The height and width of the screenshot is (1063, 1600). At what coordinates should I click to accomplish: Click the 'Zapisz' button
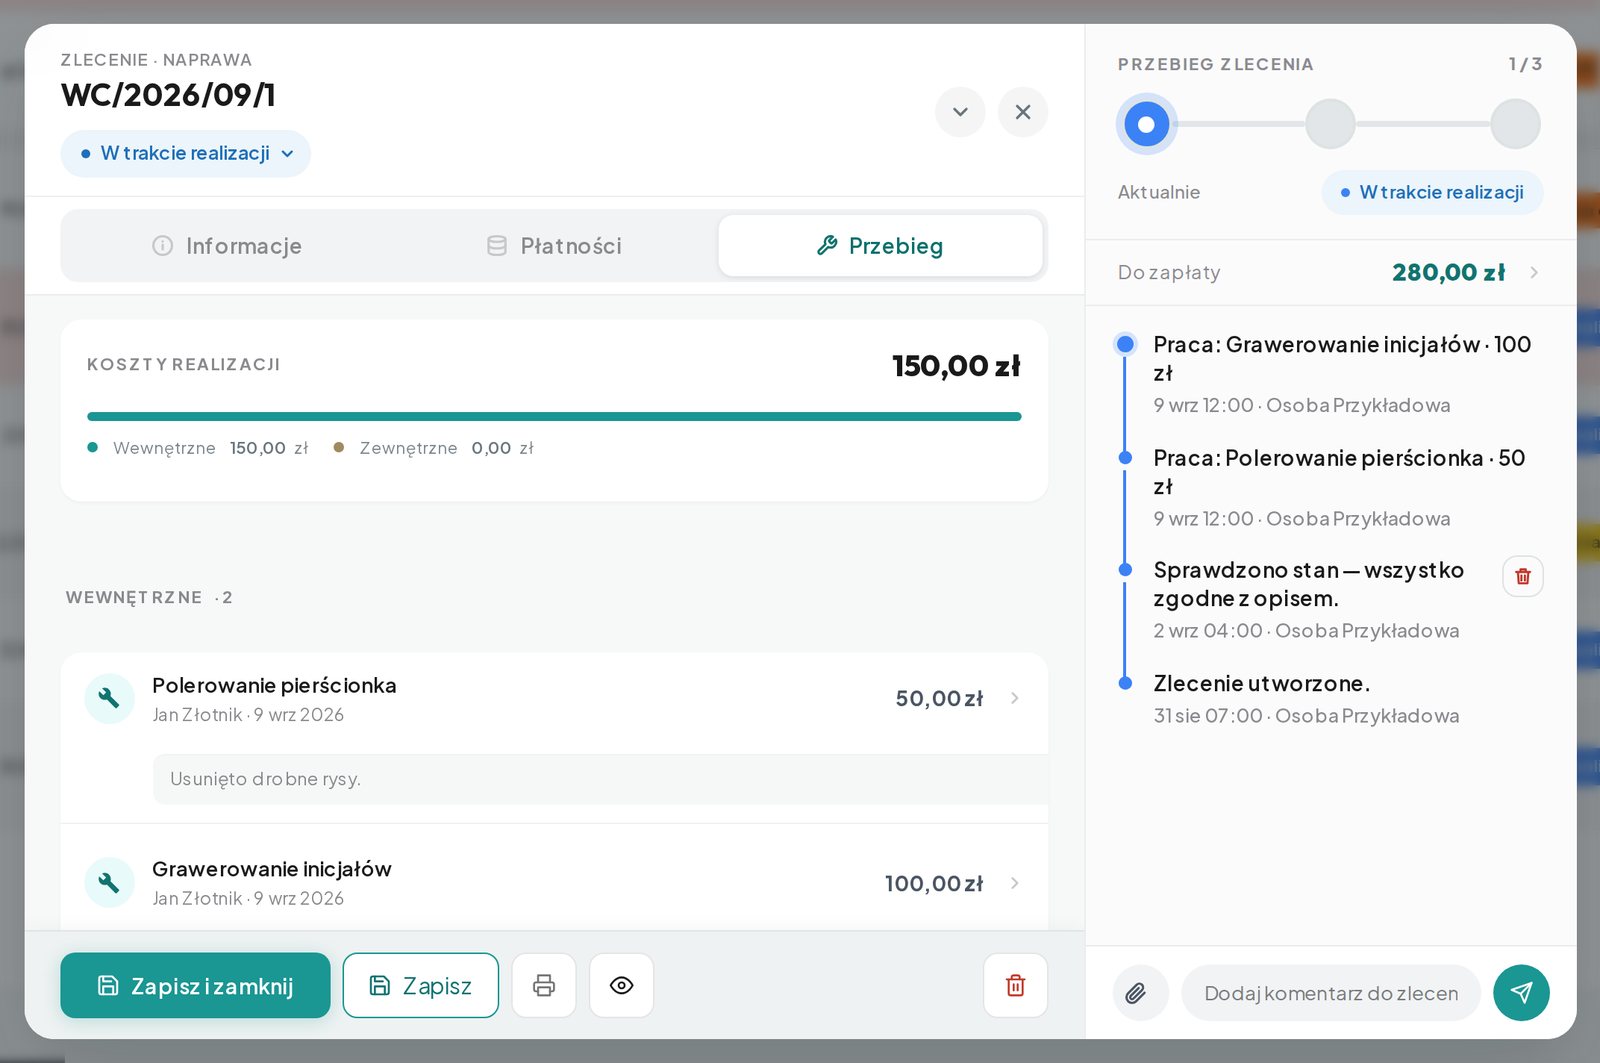coord(420,985)
